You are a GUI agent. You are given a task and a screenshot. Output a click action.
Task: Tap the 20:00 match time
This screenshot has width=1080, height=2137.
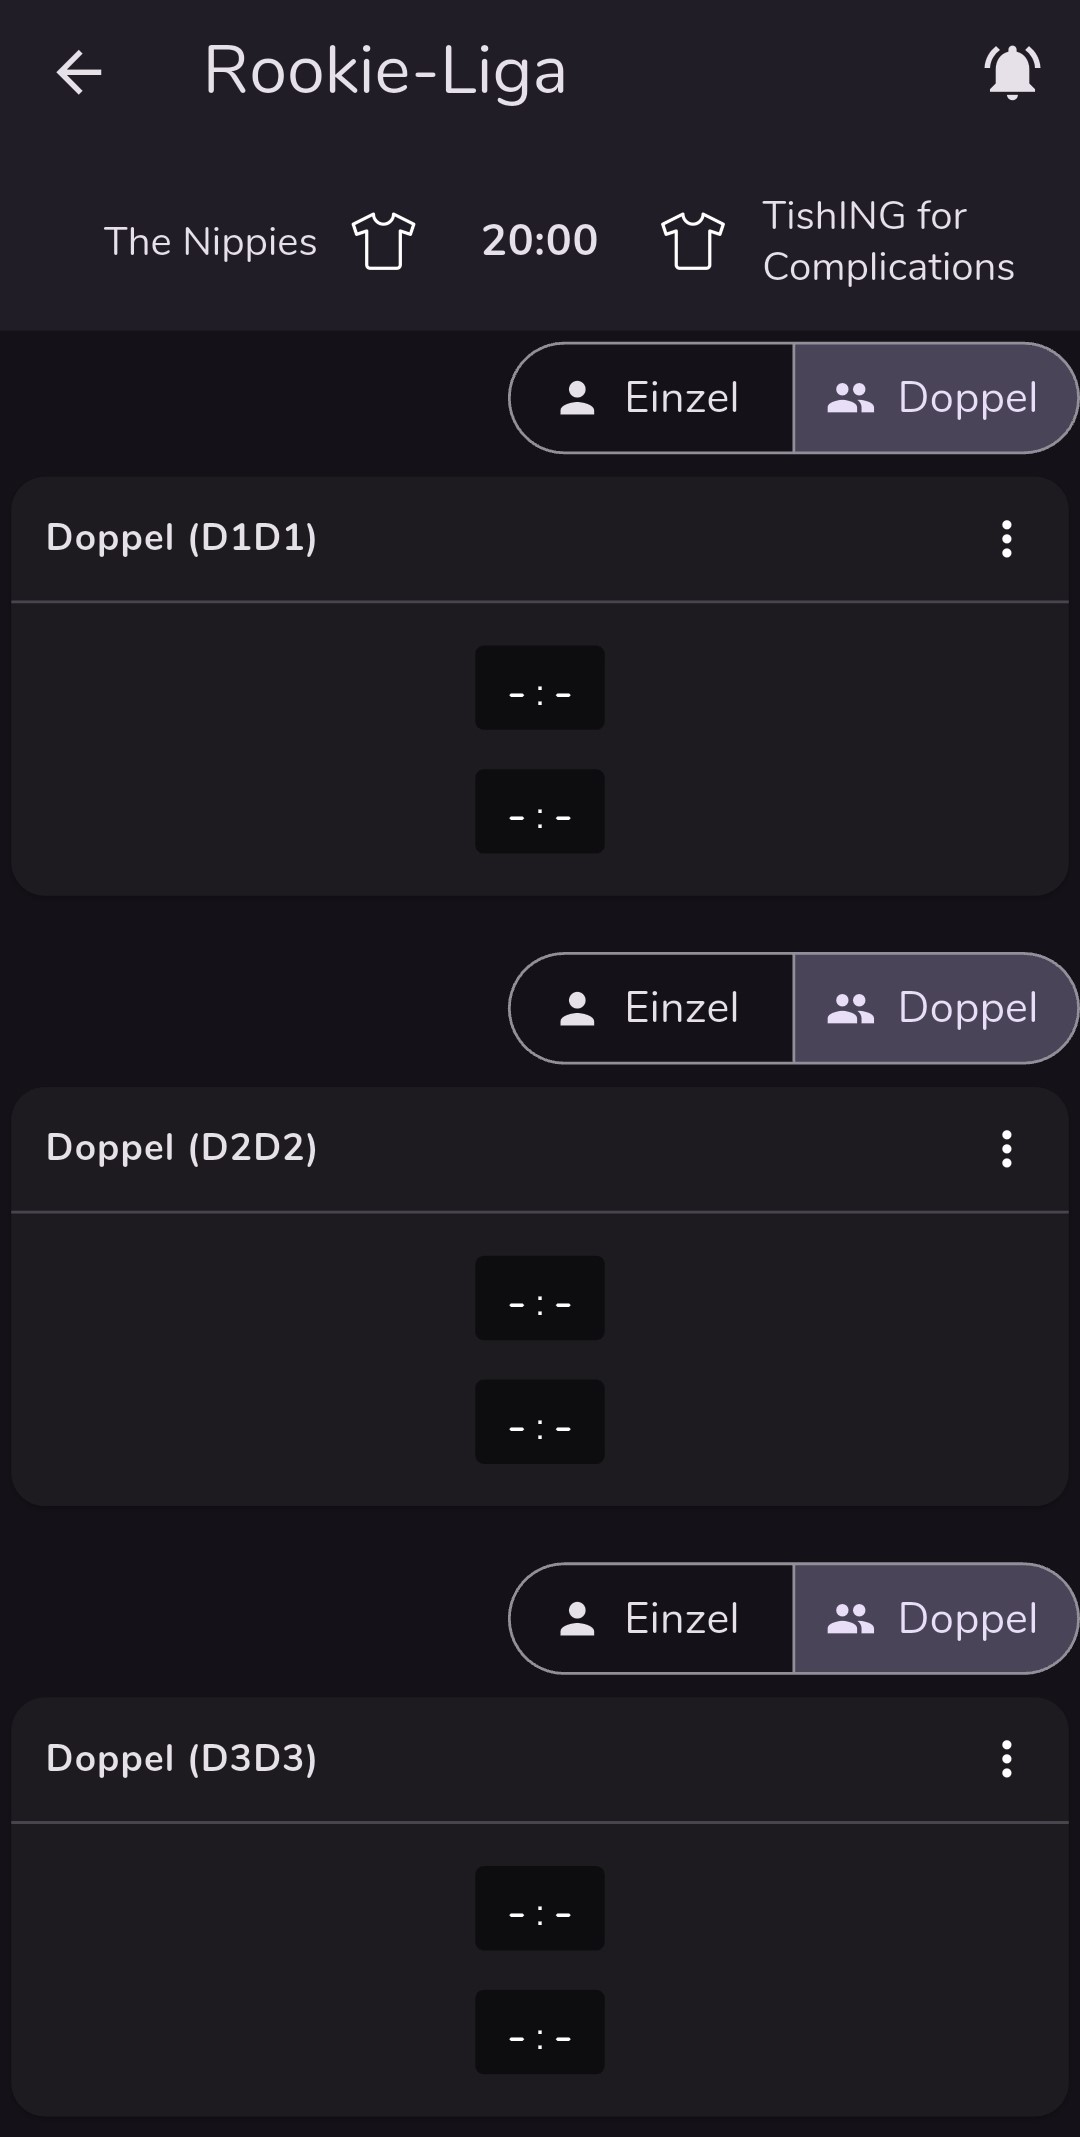pos(540,240)
